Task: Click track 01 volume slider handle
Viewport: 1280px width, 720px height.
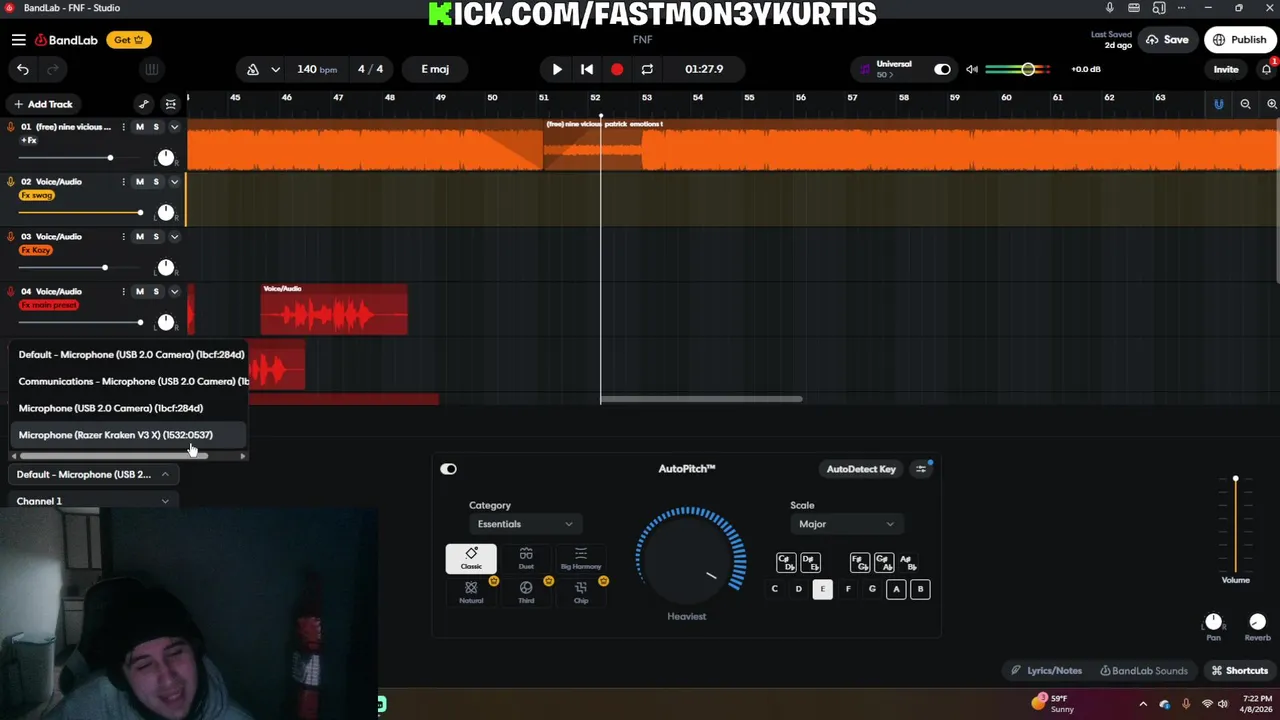Action: click(110, 158)
